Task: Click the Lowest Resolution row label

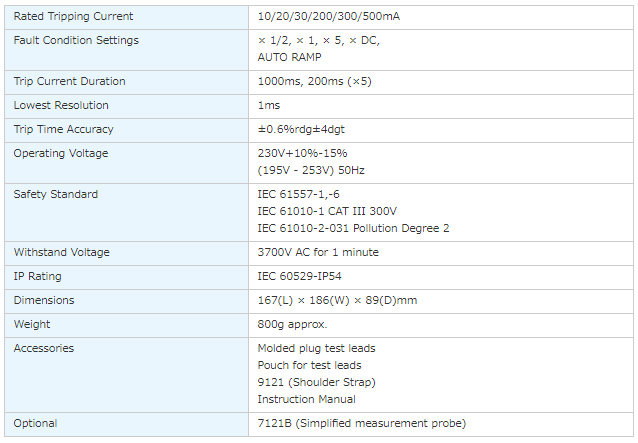Action: point(61,105)
